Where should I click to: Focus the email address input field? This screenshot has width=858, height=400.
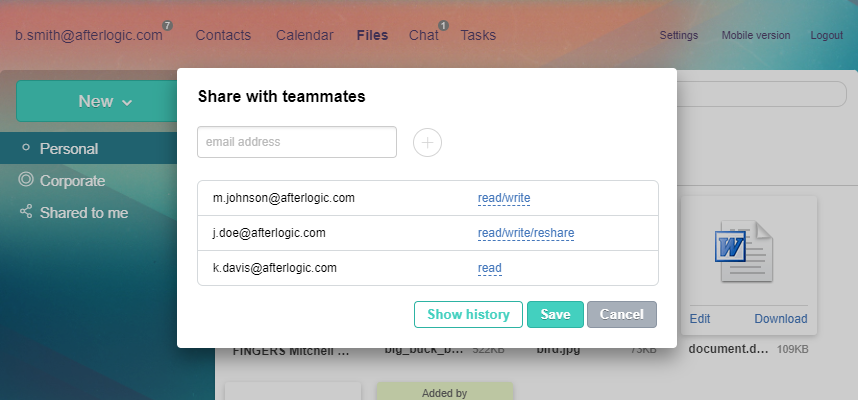(x=297, y=142)
